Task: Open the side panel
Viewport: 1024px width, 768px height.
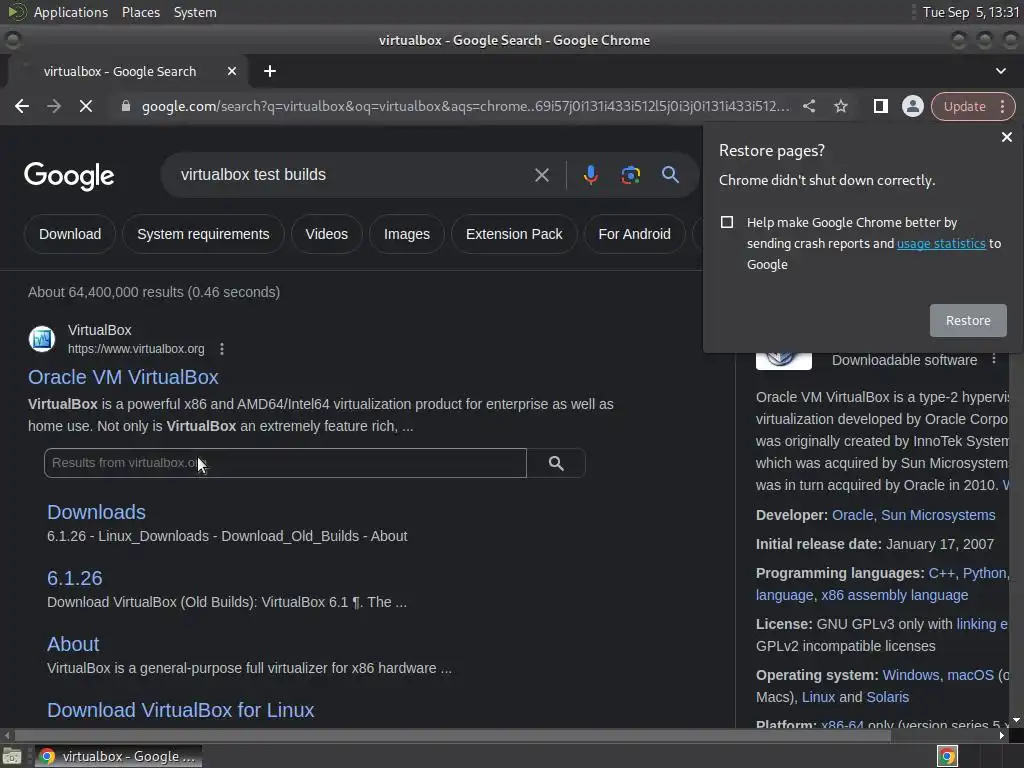Action: (x=880, y=106)
